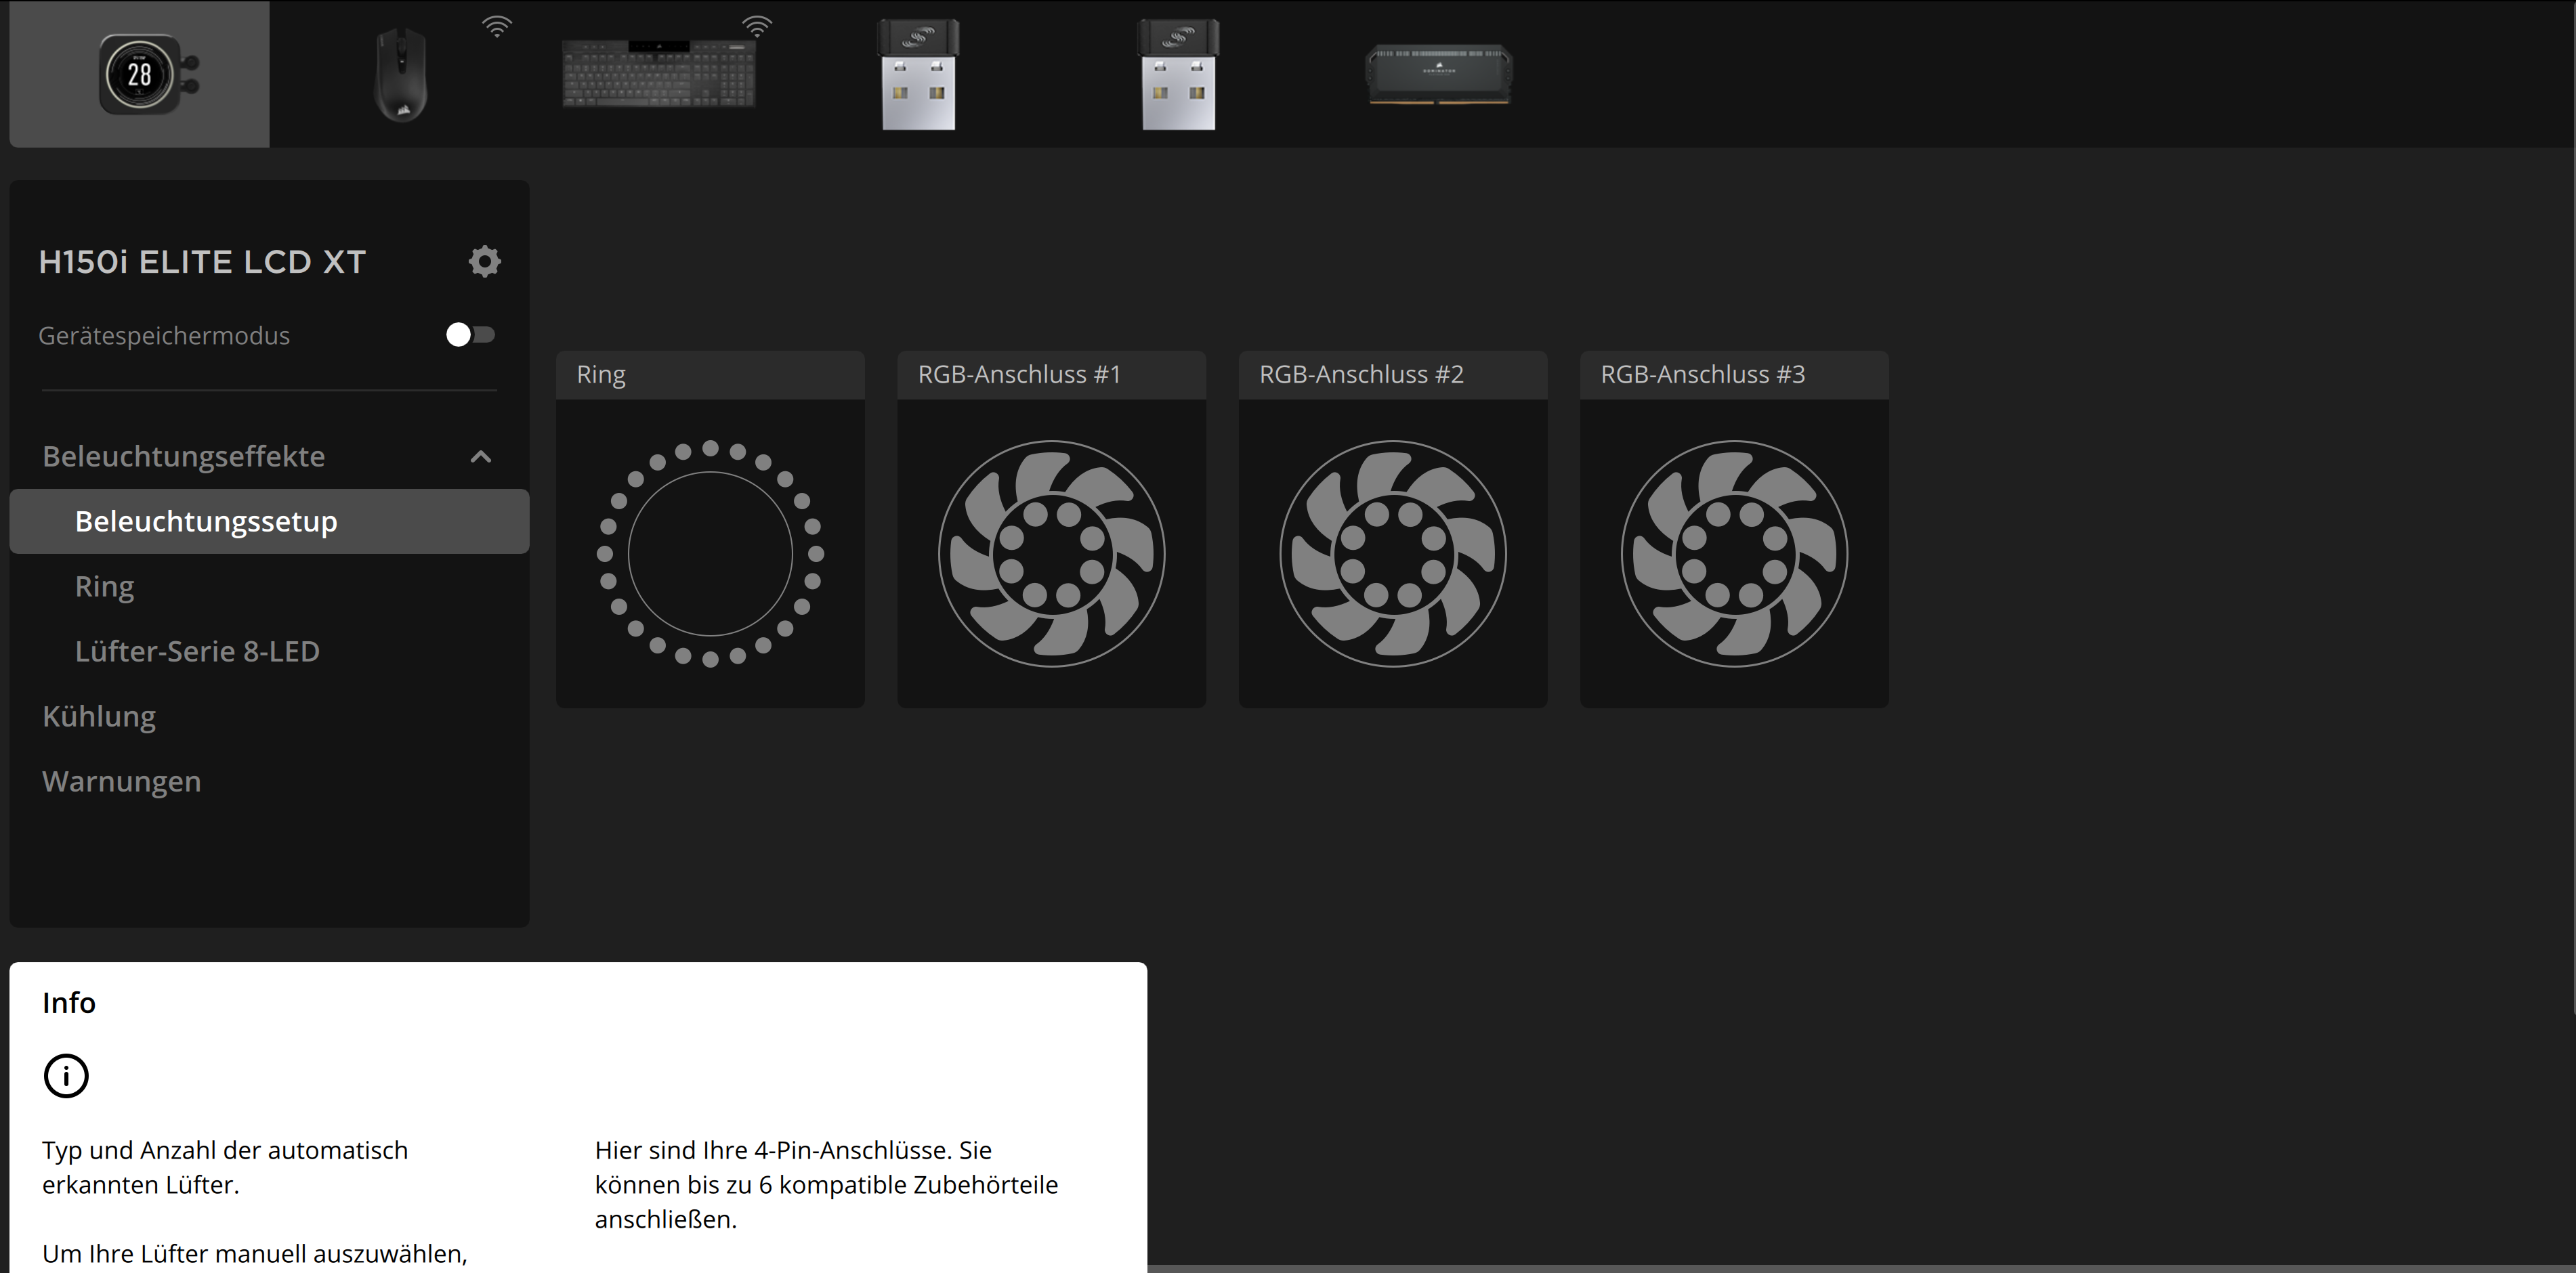Open Beleuchtungssetup menu item
Viewport: 2576px width, 1273px height.
coord(206,521)
